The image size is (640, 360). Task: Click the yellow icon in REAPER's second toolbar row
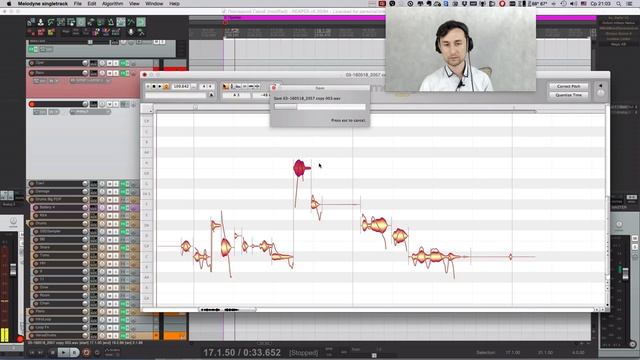pyautogui.click(x=51, y=32)
